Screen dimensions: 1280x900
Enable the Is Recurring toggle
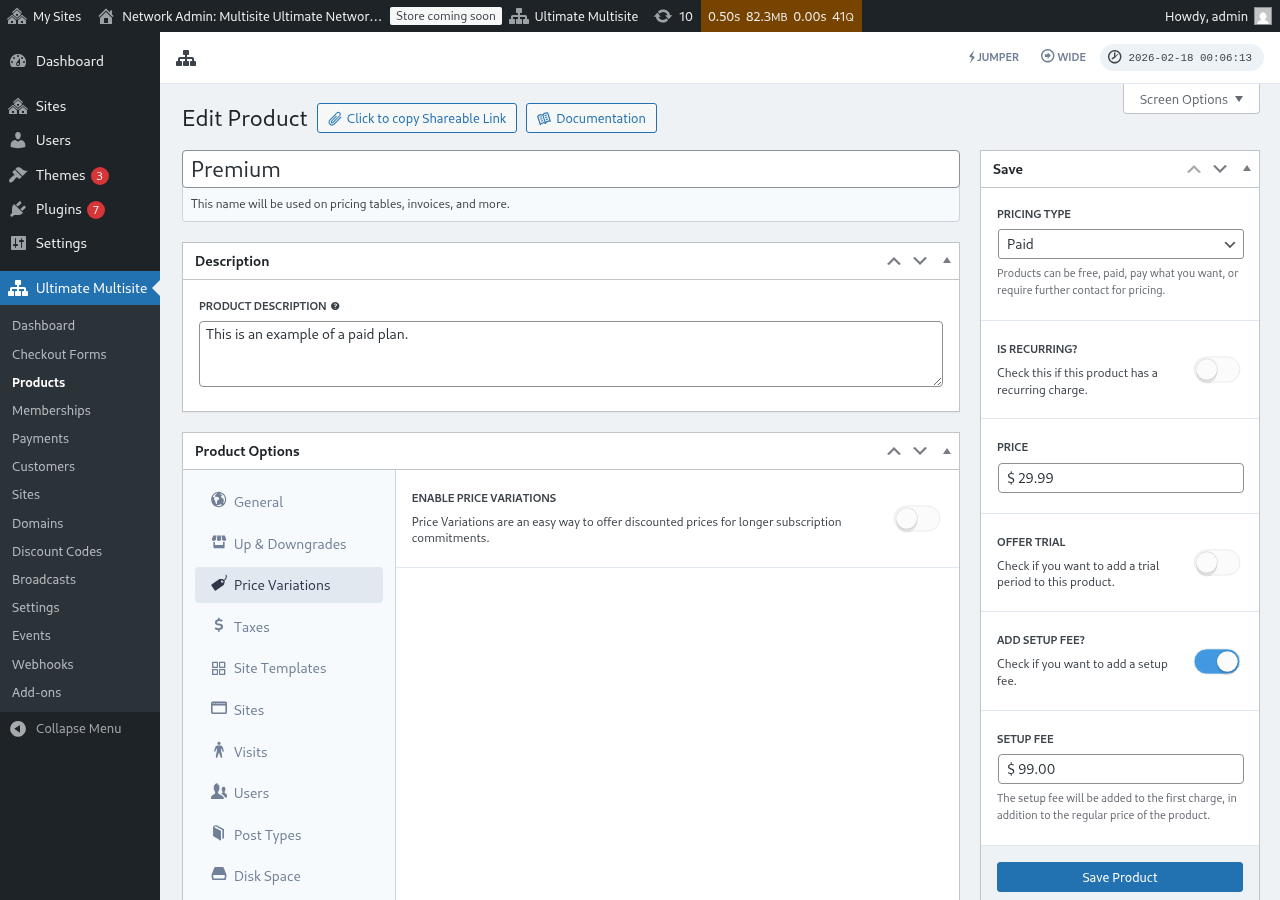(x=1217, y=370)
